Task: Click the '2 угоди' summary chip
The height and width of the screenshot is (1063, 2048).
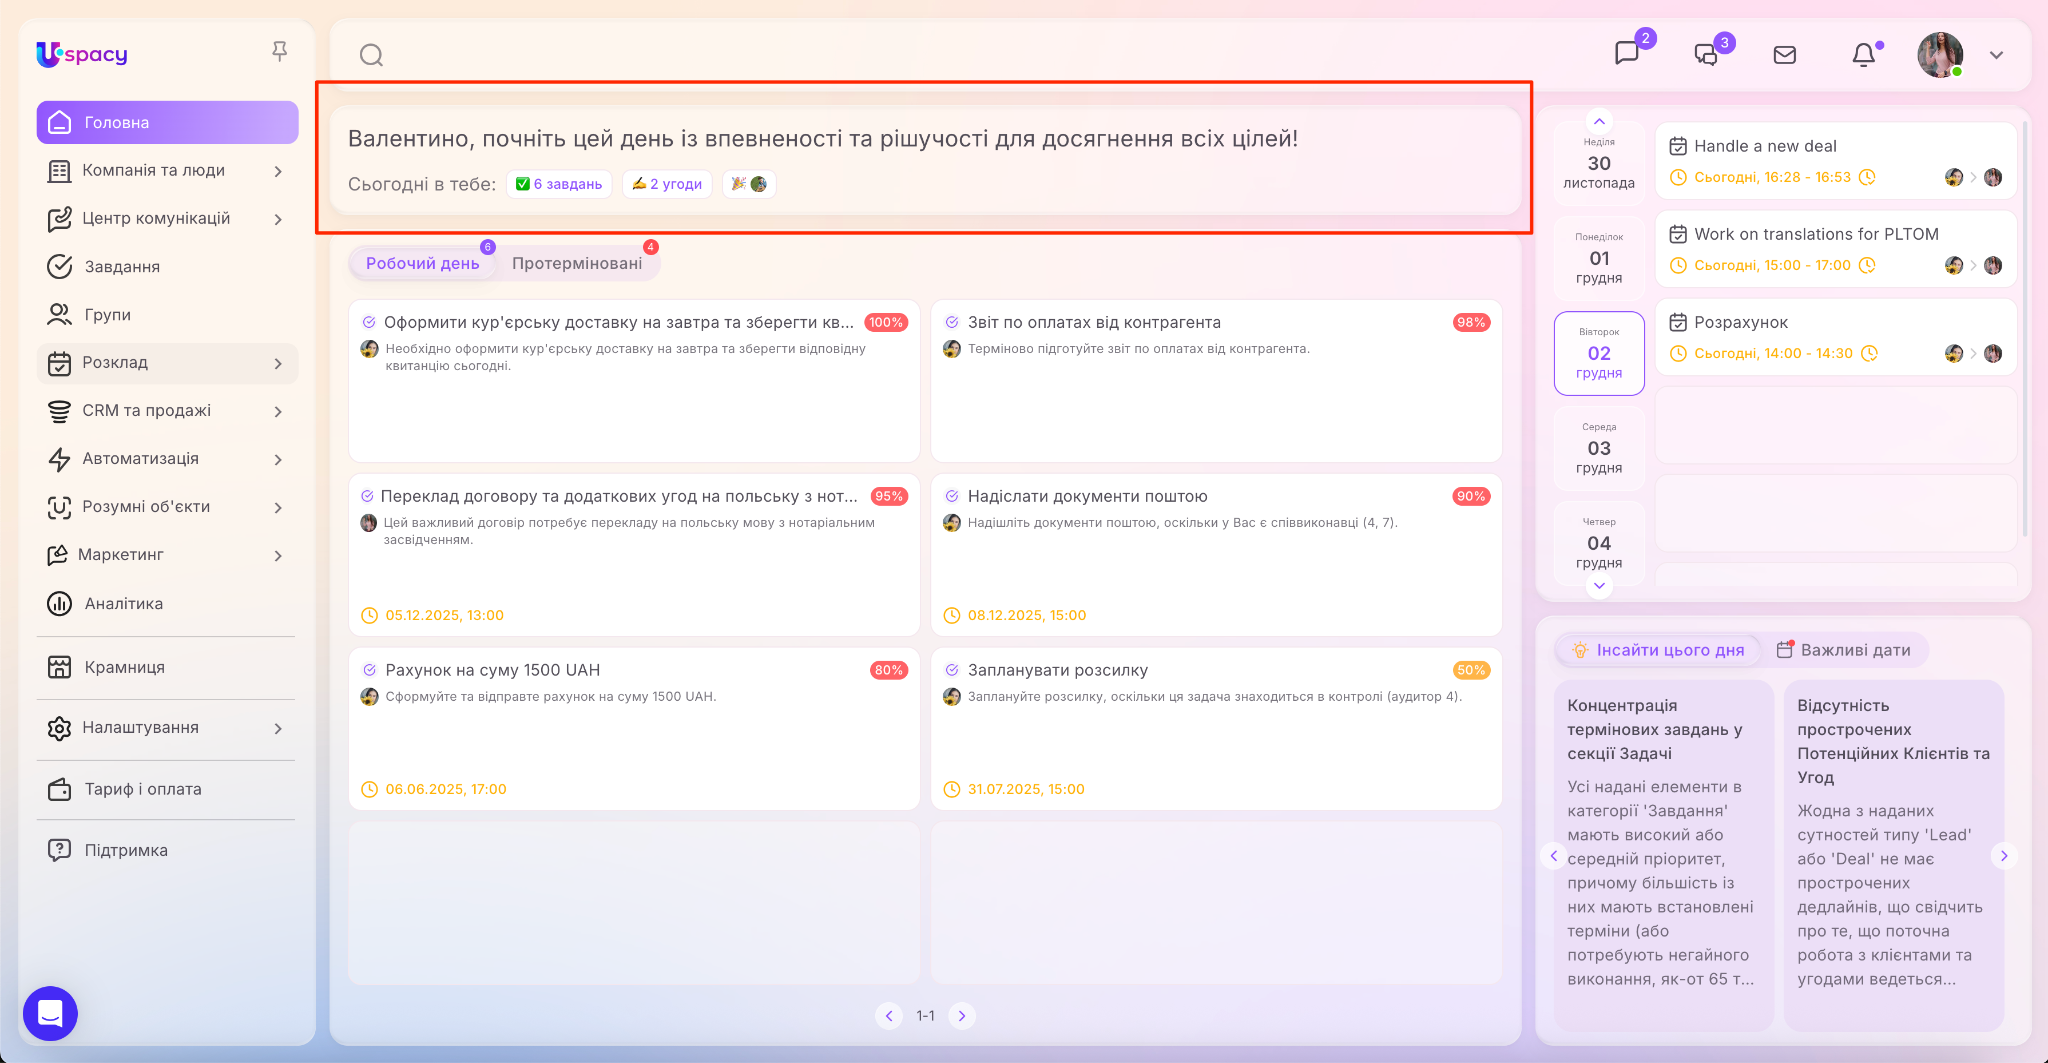Action: pyautogui.click(x=667, y=184)
